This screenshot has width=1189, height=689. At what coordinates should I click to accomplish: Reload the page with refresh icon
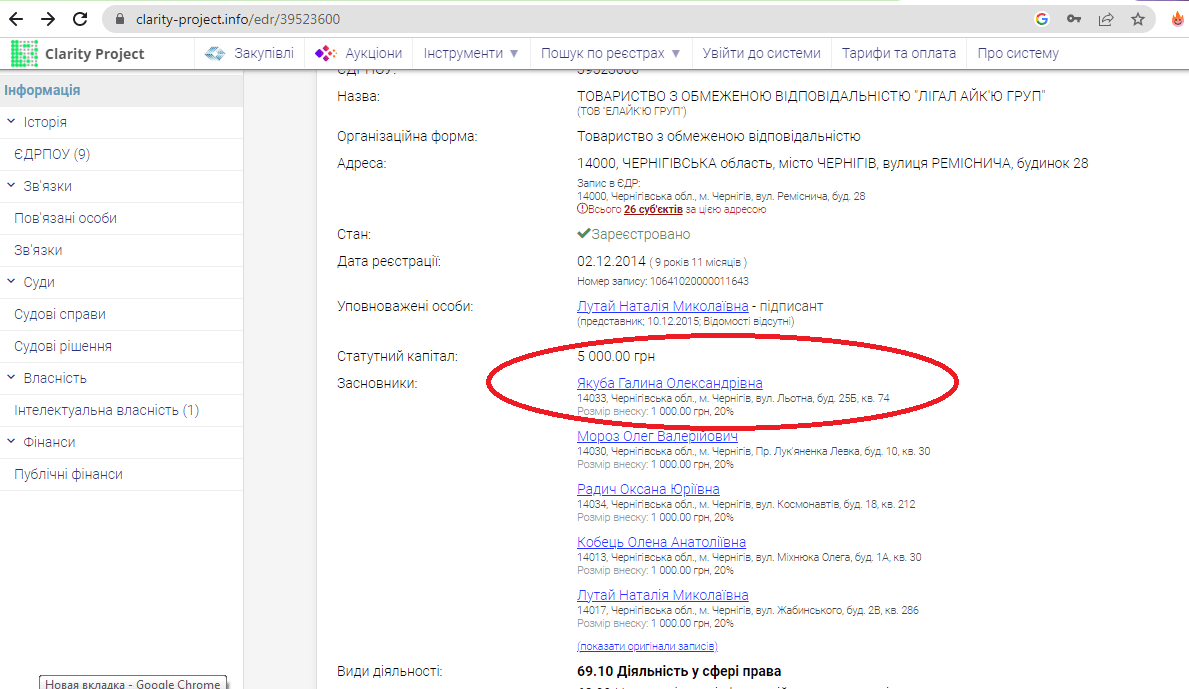click(81, 19)
